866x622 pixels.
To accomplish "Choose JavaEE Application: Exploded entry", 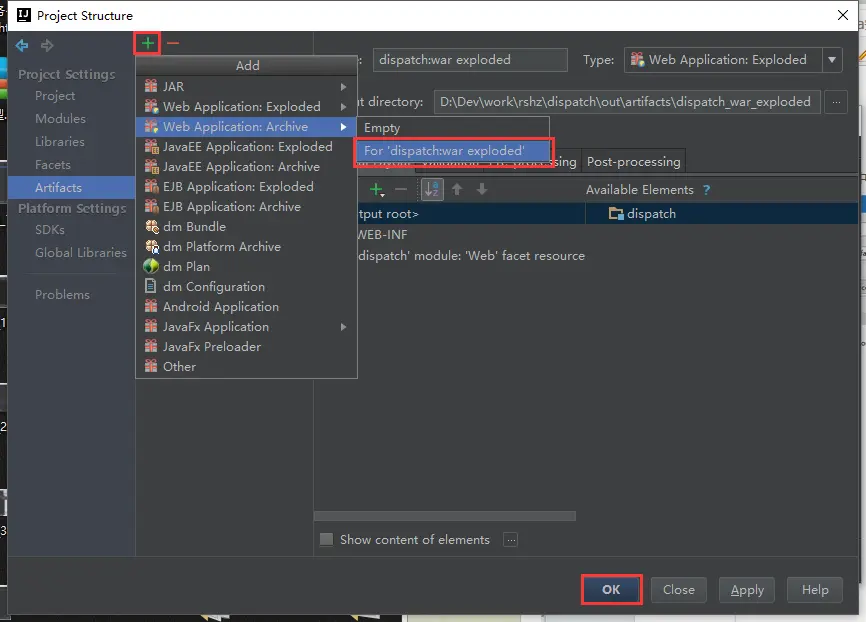I will pyautogui.click(x=246, y=146).
